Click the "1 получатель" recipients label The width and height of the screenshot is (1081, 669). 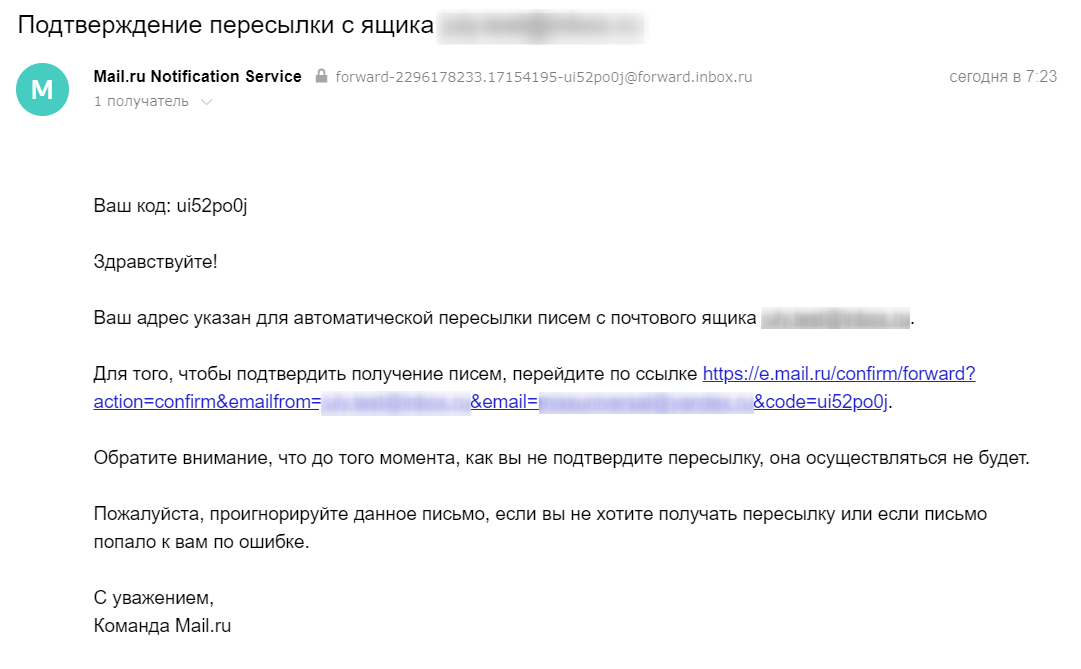click(141, 101)
